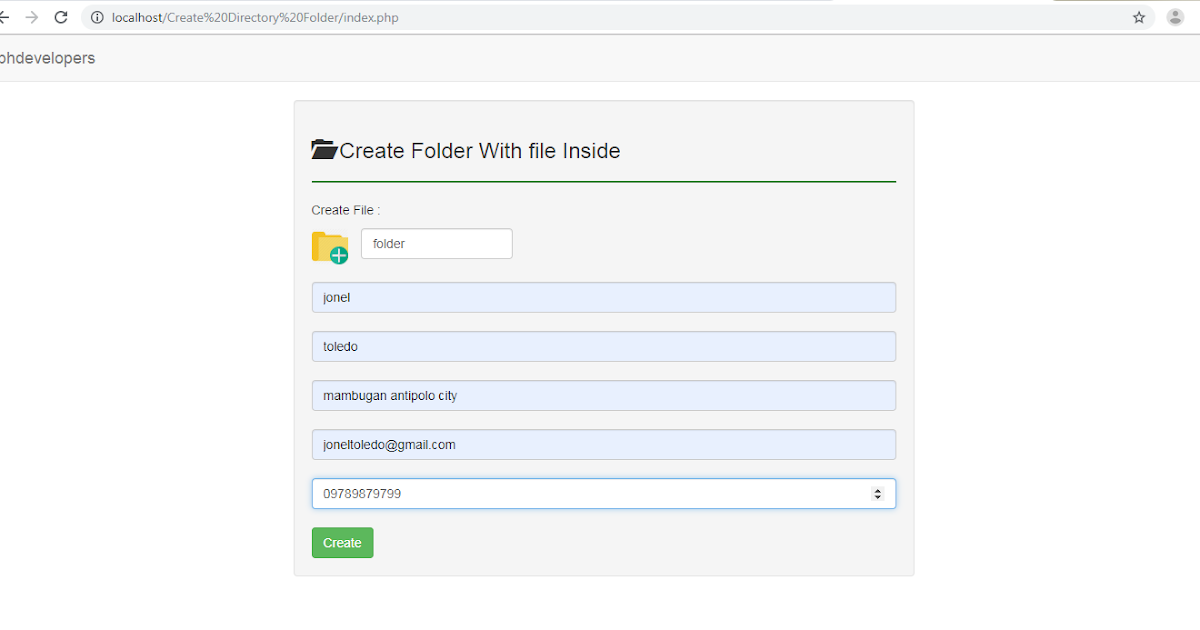Click the upper arrow of the phone number stepper

point(879,489)
